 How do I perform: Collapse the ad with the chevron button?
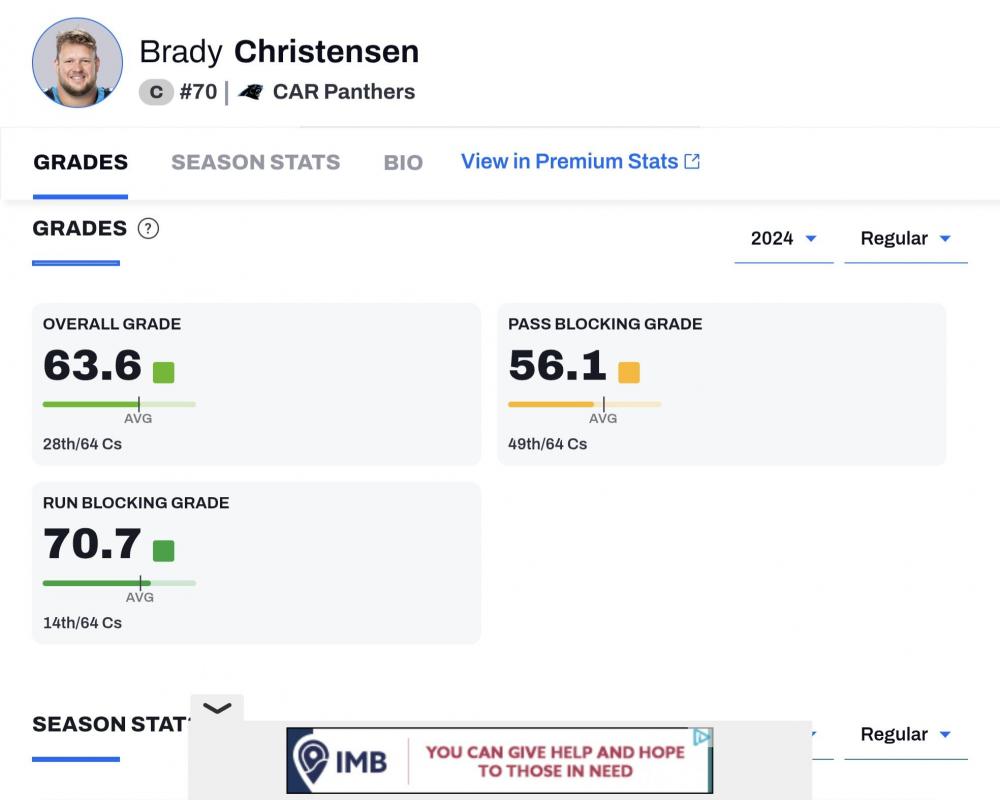click(x=217, y=708)
